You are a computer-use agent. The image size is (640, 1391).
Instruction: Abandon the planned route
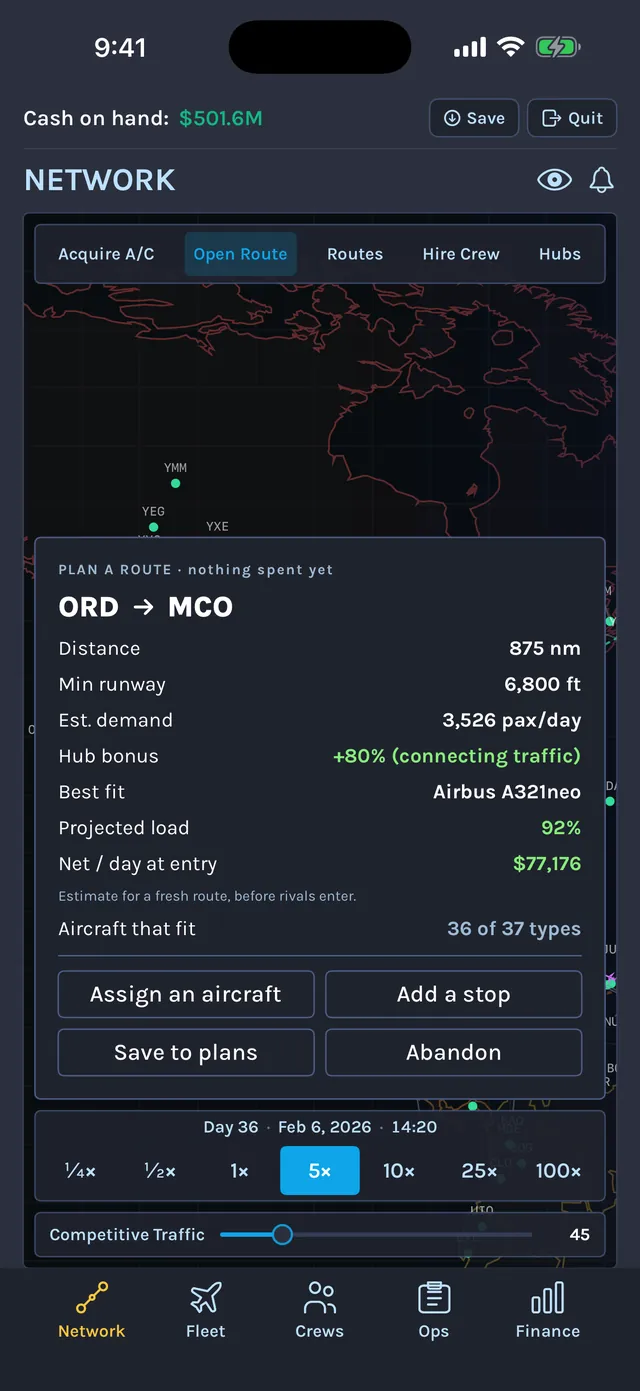pyautogui.click(x=454, y=1052)
